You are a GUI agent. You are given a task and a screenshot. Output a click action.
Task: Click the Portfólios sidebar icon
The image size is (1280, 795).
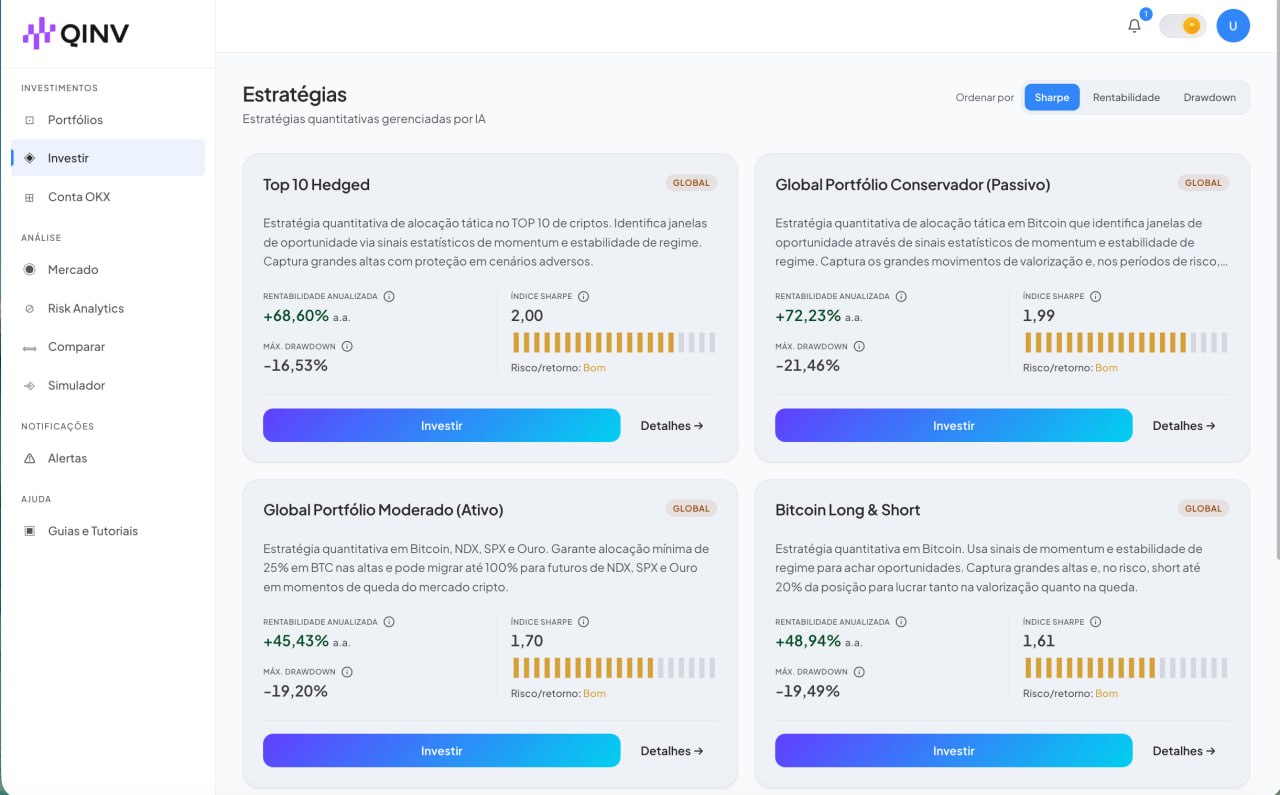[29, 120]
